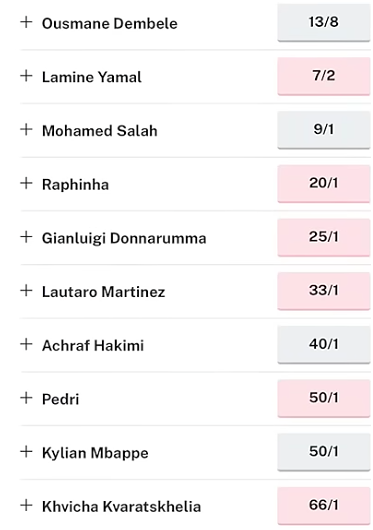Click the Khvicha Kvaratskhelia player name
Screen dimensions: 373x530
point(121,506)
